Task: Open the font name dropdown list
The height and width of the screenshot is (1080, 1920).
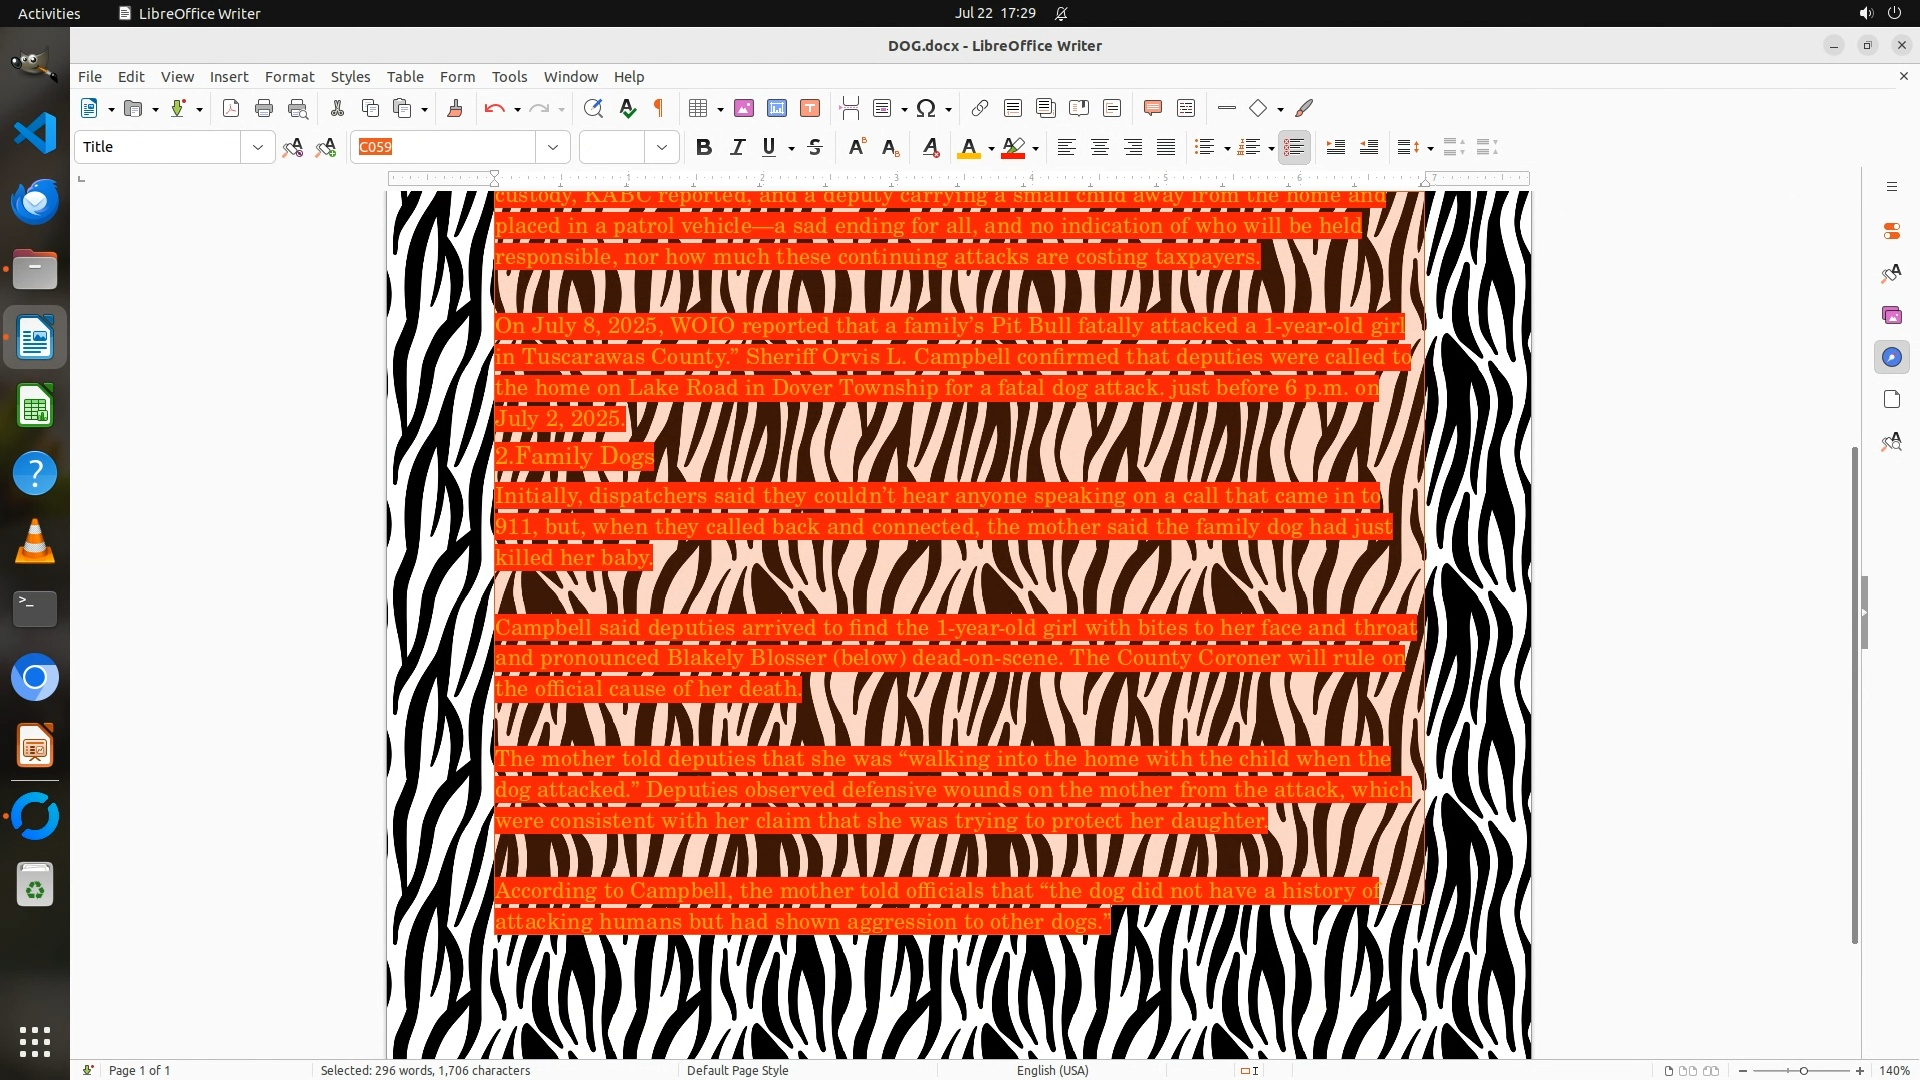Action: coord(553,147)
